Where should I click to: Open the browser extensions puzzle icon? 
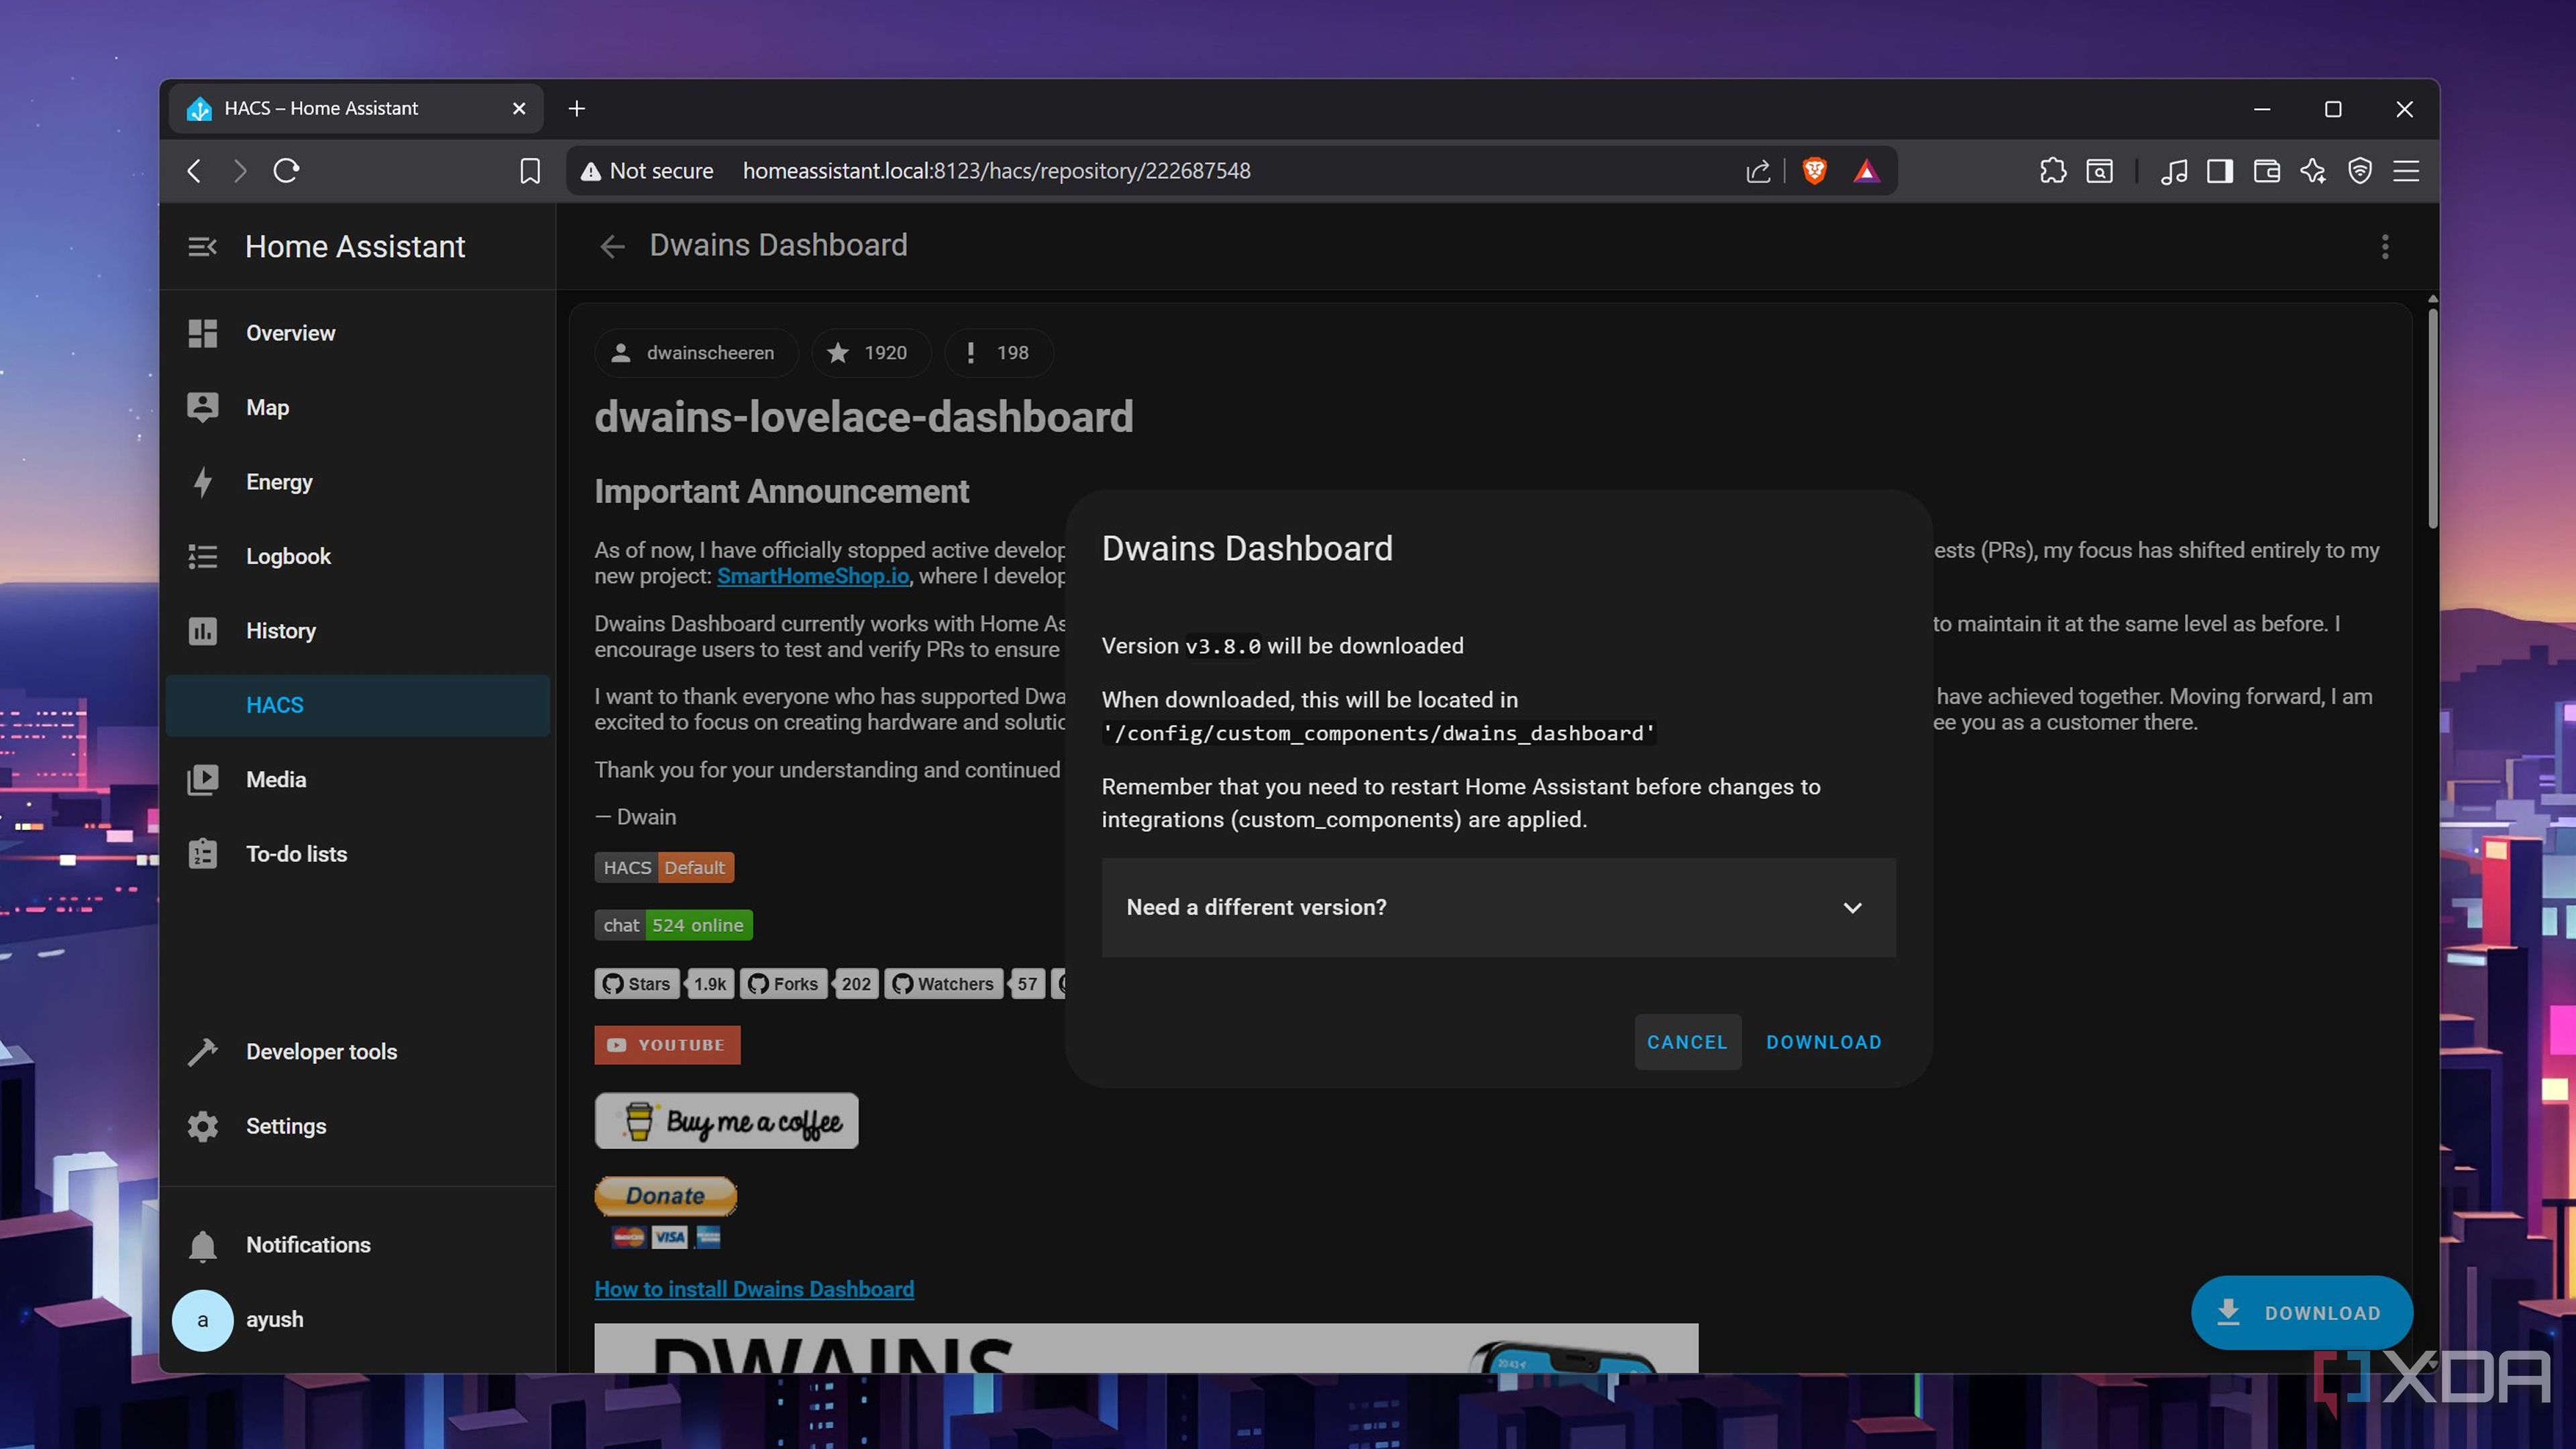point(2052,171)
